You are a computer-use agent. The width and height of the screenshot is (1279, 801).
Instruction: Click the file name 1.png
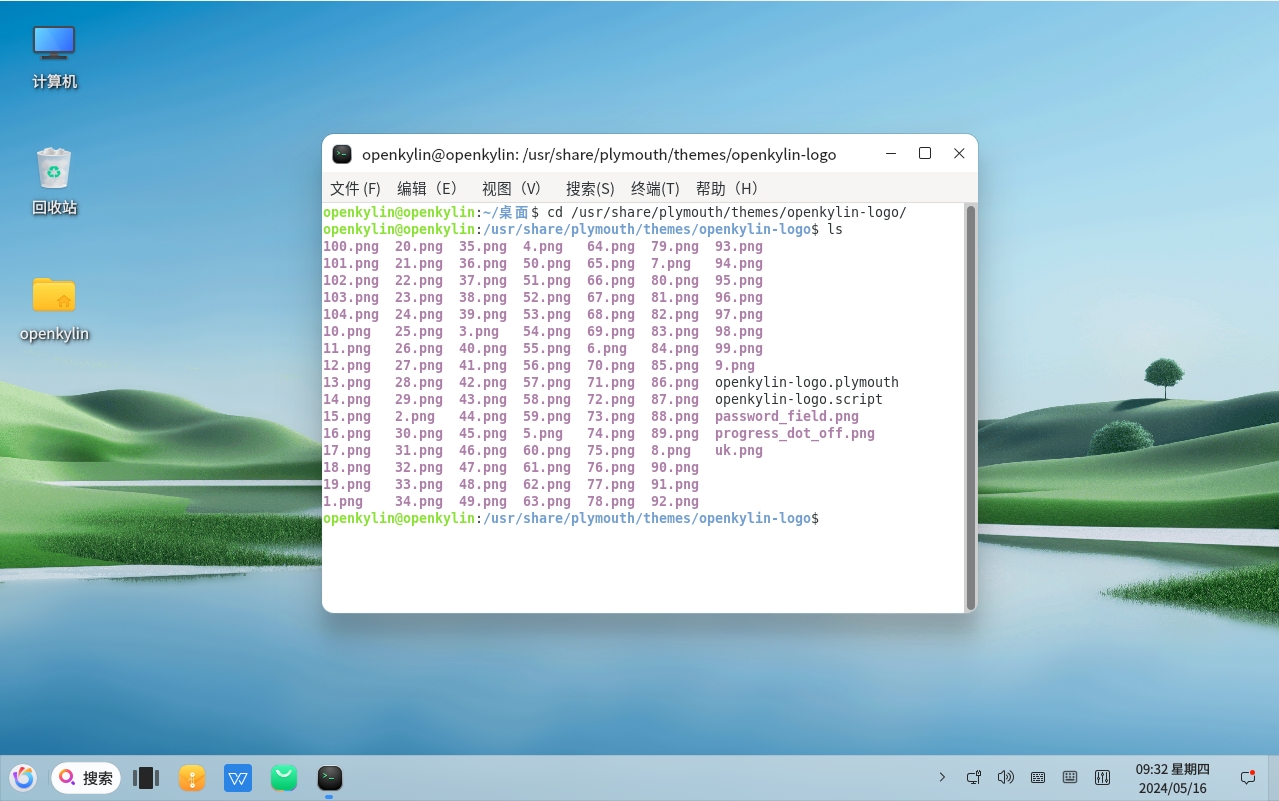(x=342, y=501)
